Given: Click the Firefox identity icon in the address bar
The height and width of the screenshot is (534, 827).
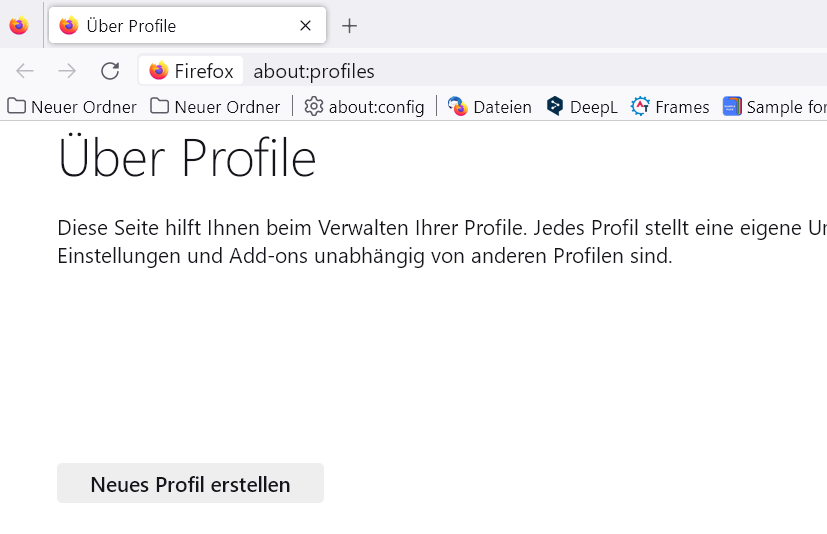Looking at the screenshot, I should point(191,71).
